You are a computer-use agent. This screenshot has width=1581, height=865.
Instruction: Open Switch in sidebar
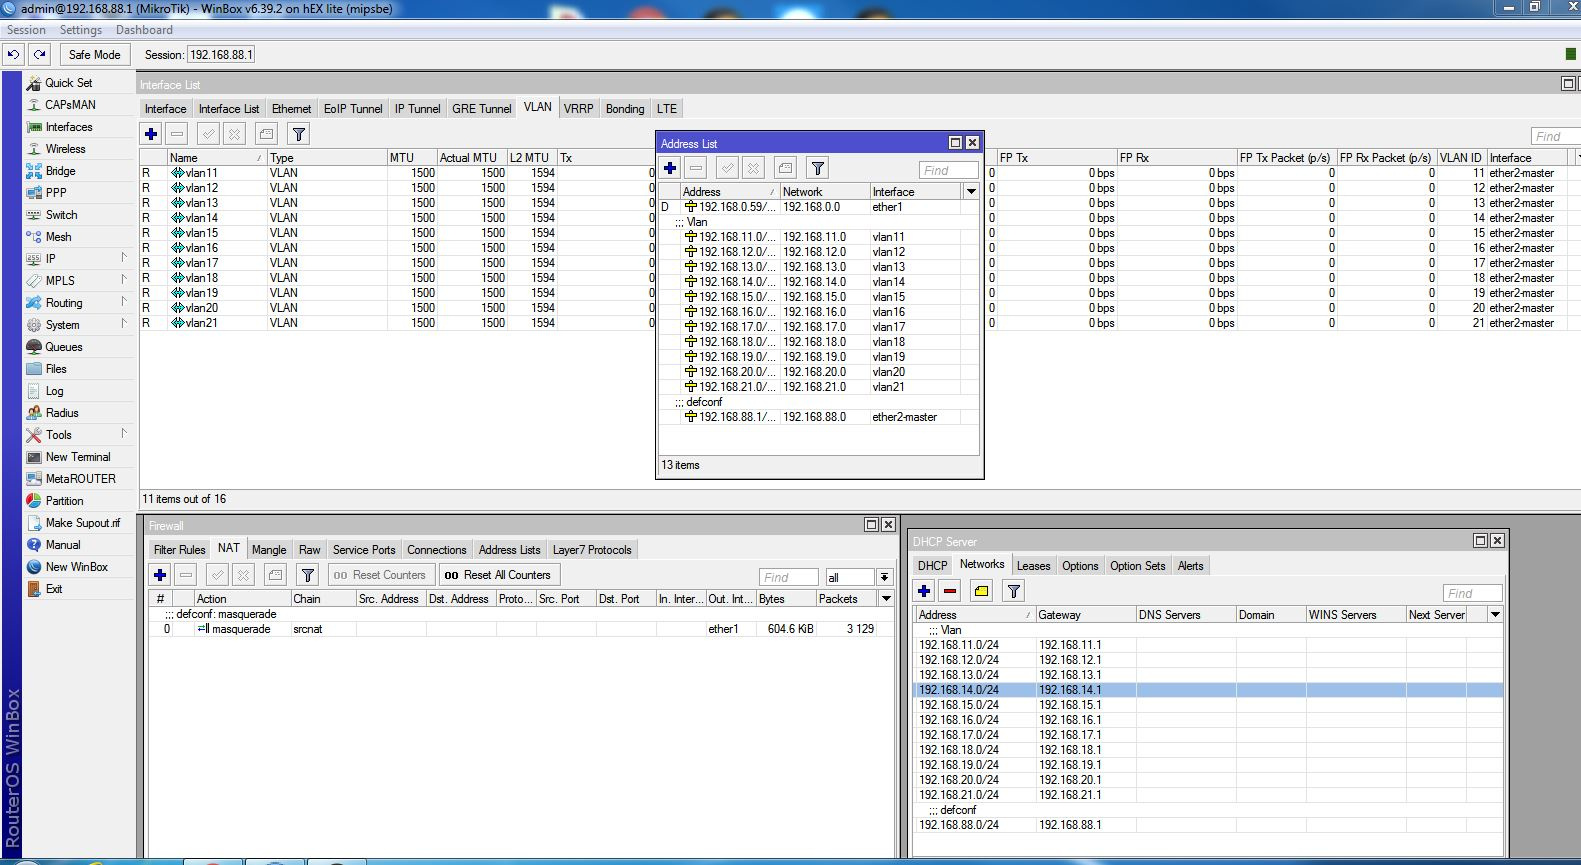61,215
